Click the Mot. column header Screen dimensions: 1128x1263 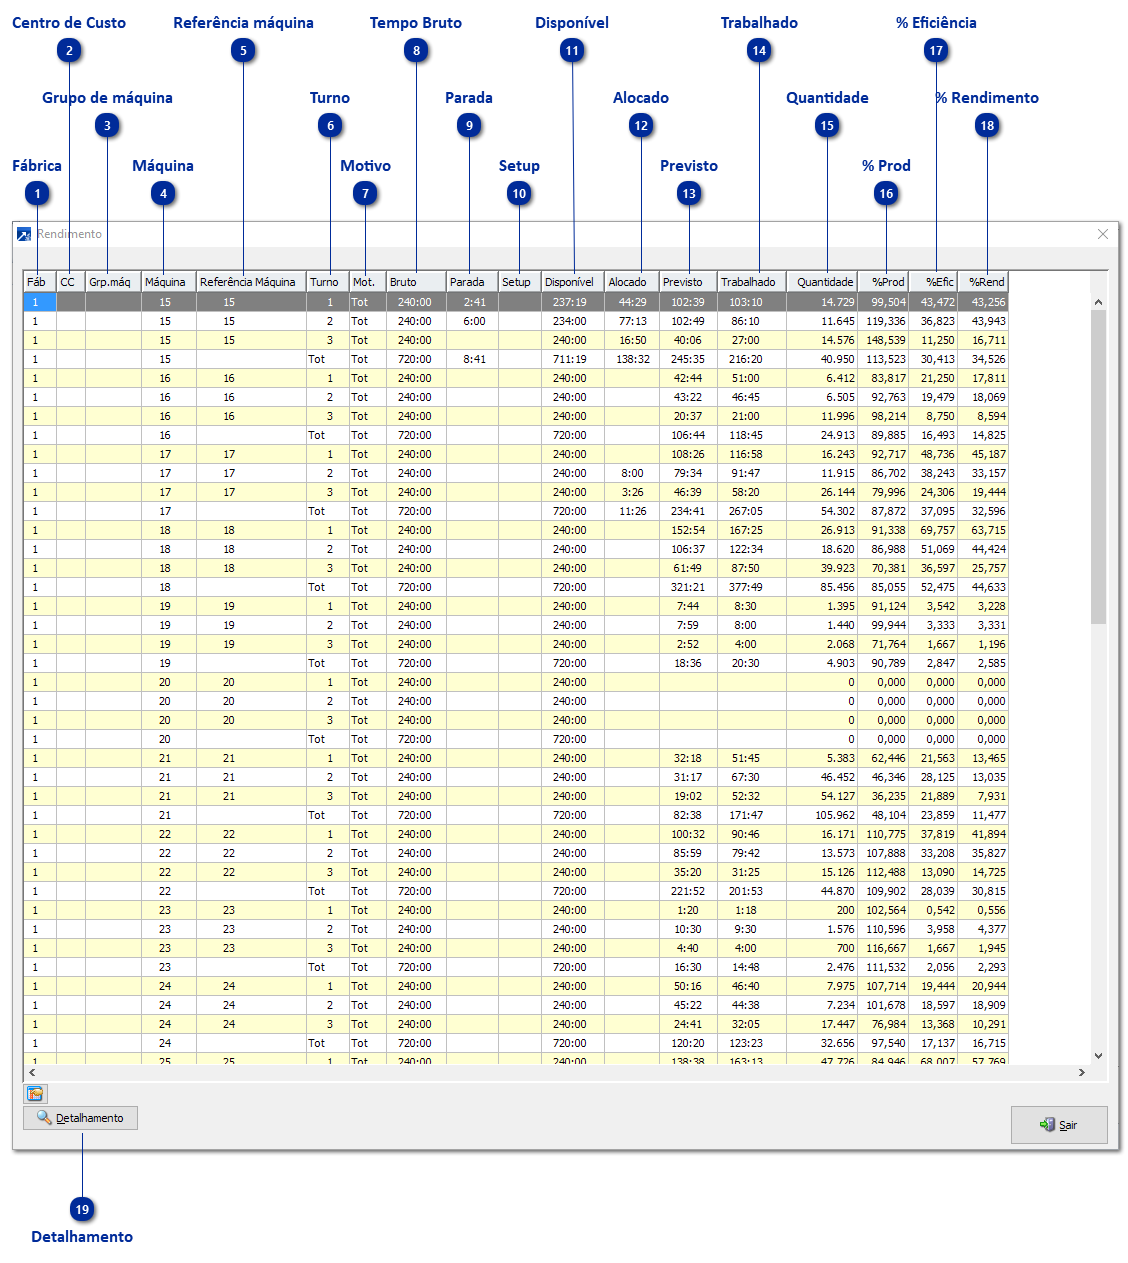coord(367,282)
